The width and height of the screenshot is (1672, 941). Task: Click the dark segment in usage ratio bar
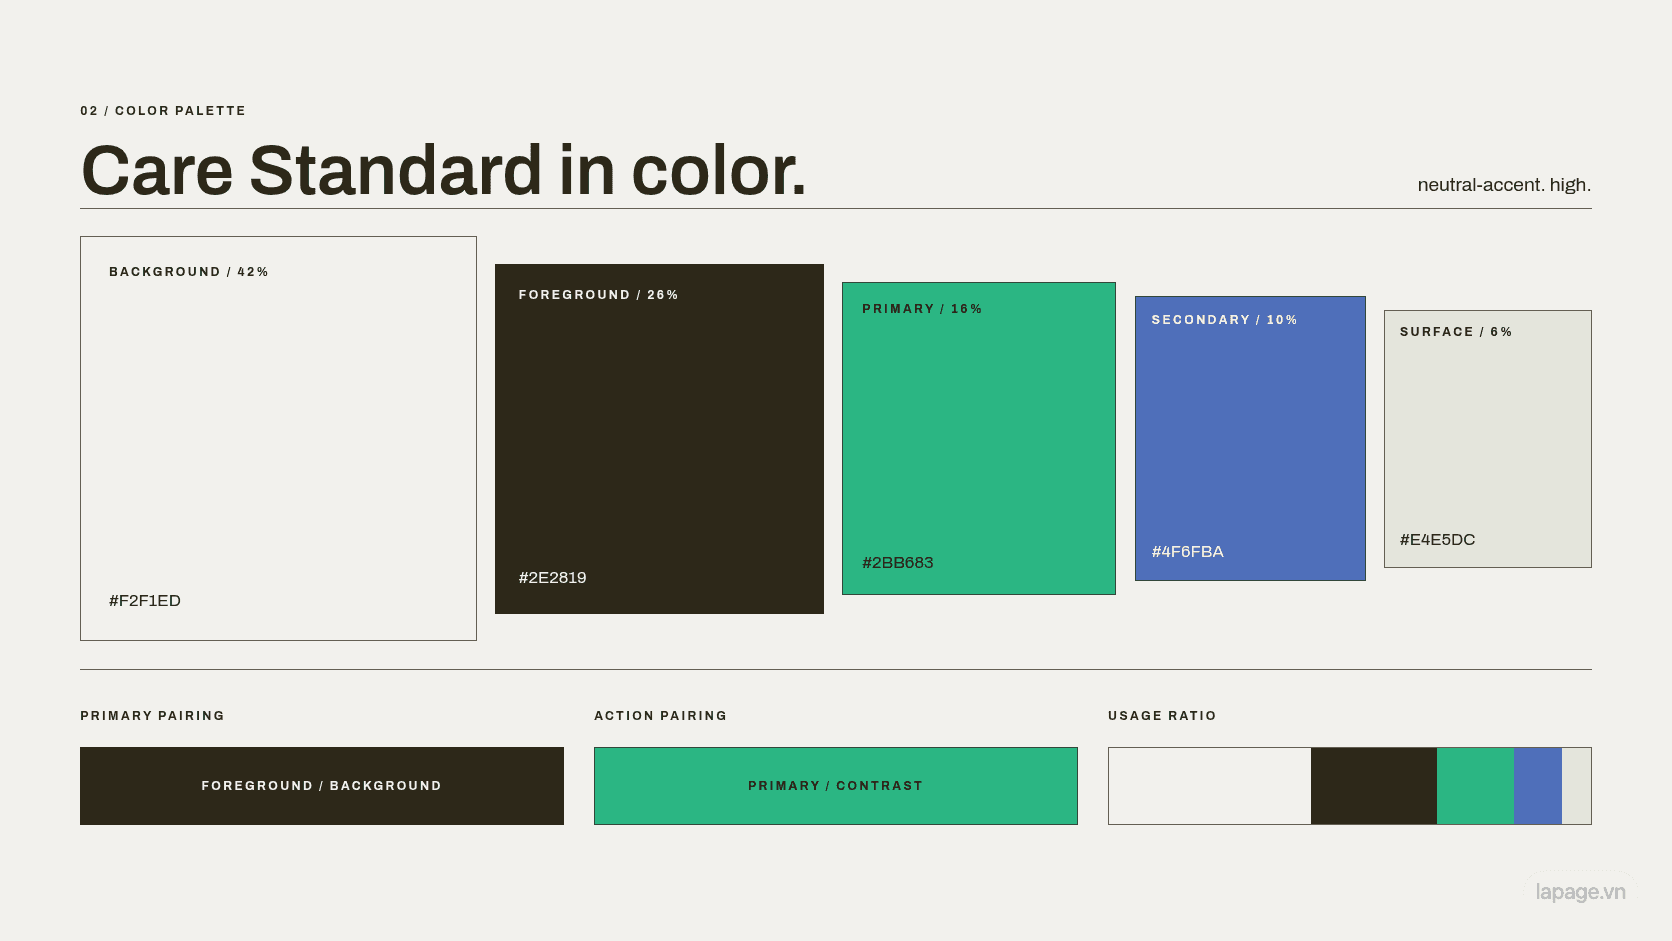click(1374, 786)
